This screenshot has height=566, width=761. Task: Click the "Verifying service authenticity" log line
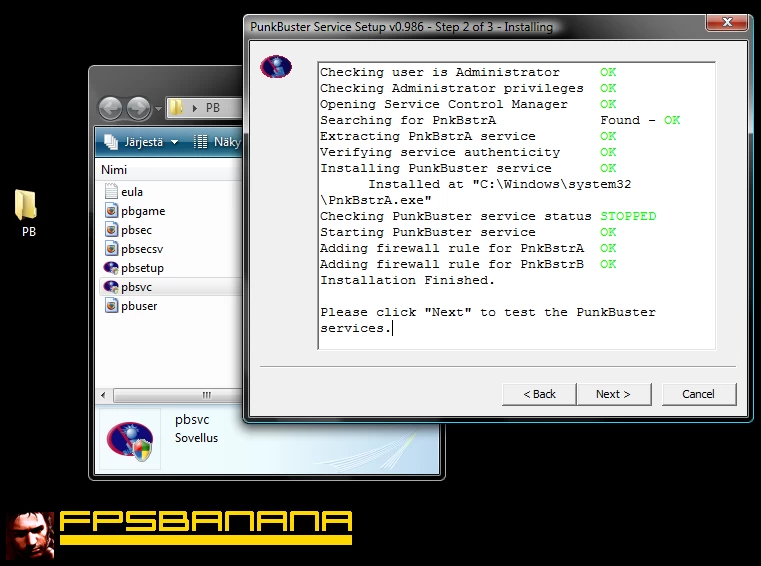pos(440,152)
